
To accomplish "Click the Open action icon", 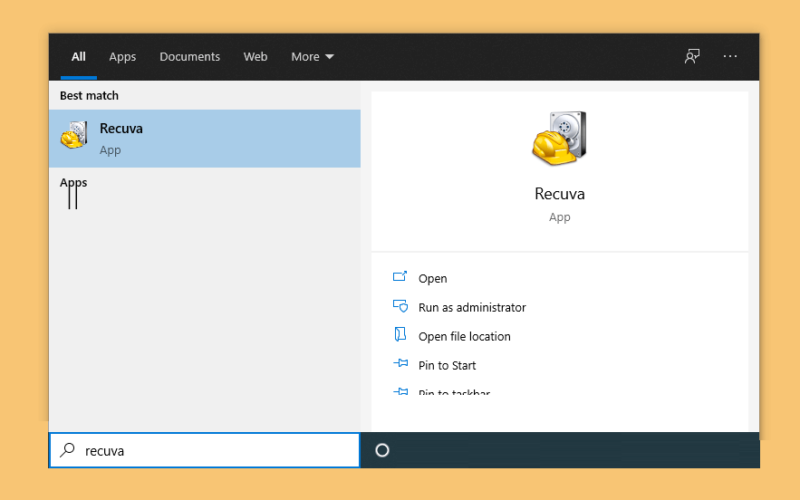I will pyautogui.click(x=400, y=277).
